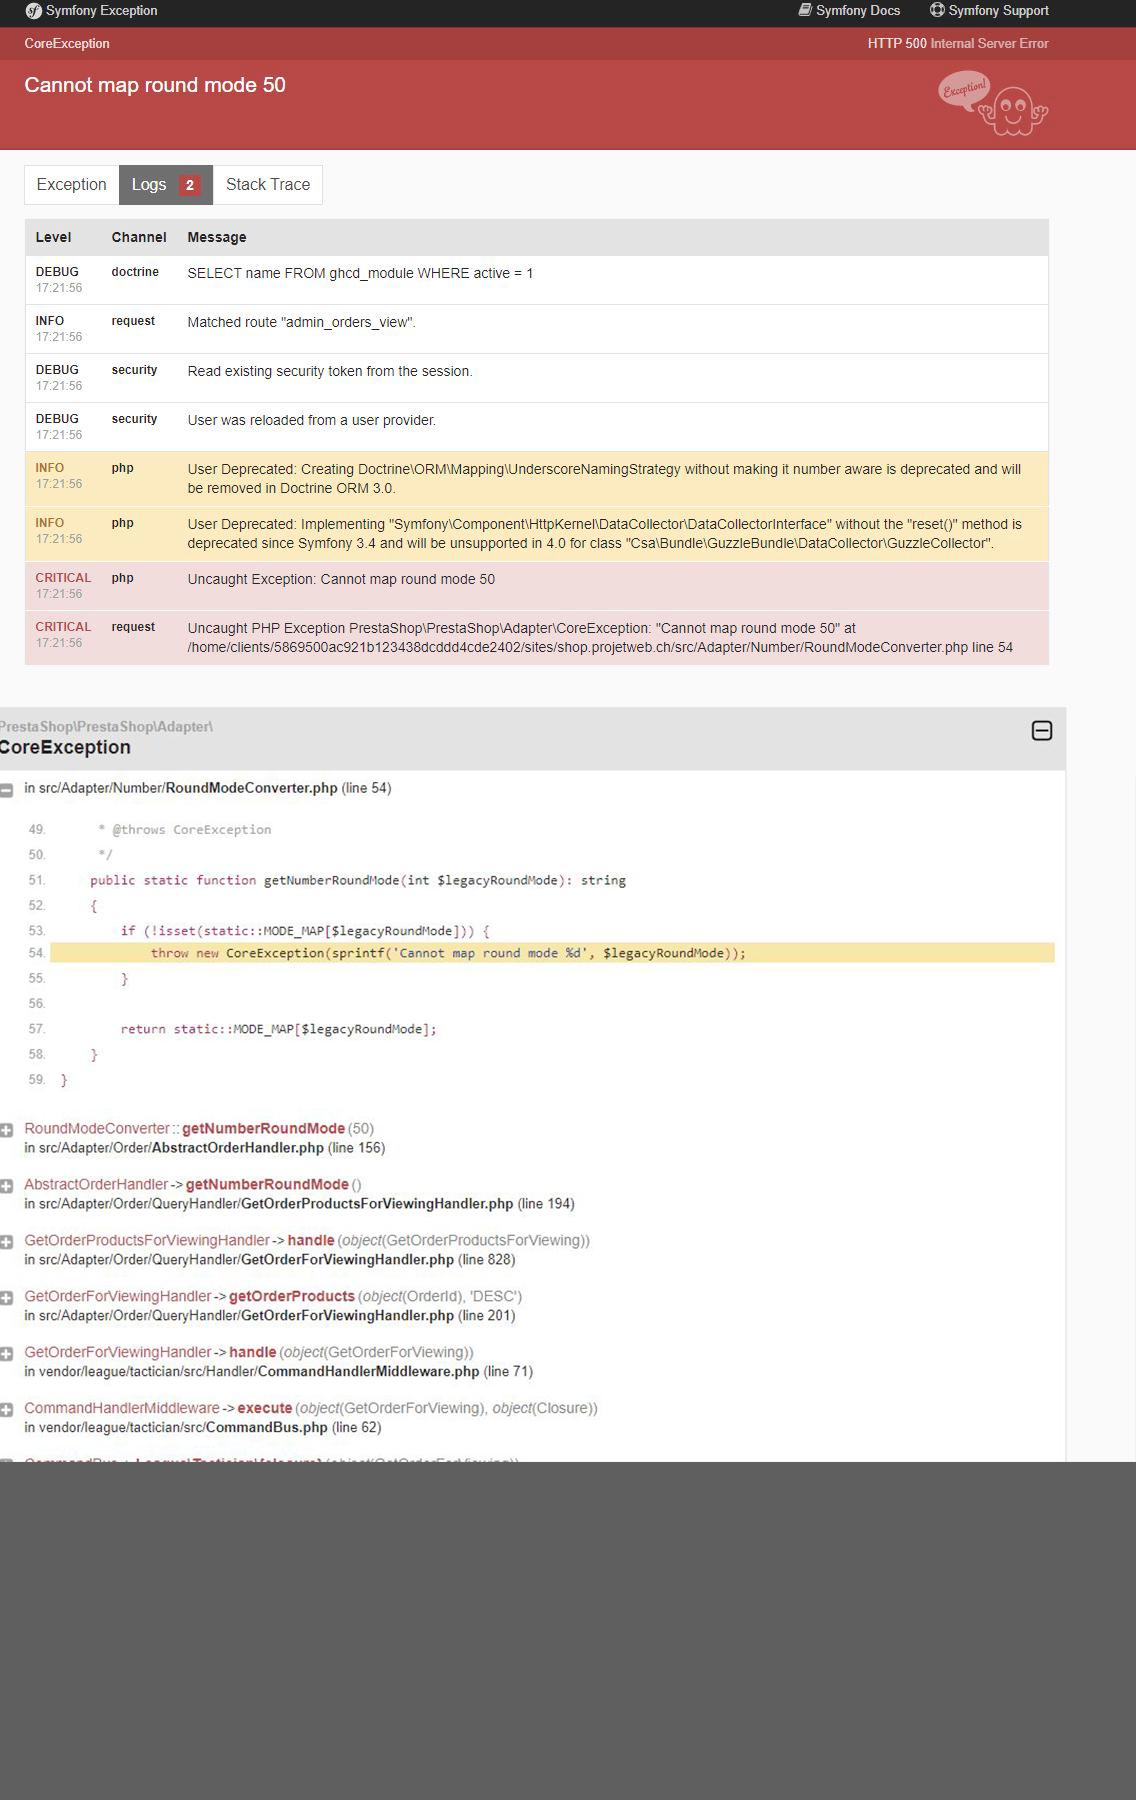Screen dimensions: 1136x1800
Task: Click the return static::MODE_MAP code line
Action: click(x=279, y=1029)
